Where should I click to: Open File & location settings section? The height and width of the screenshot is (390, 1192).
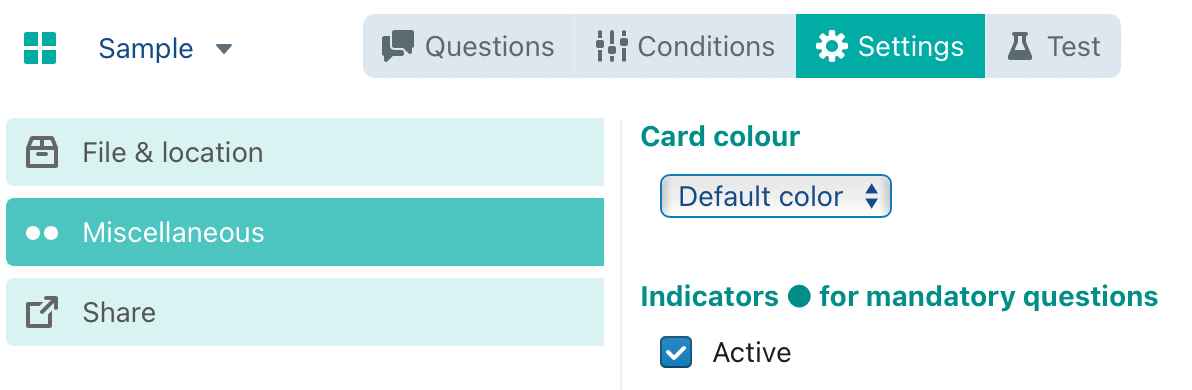point(305,152)
